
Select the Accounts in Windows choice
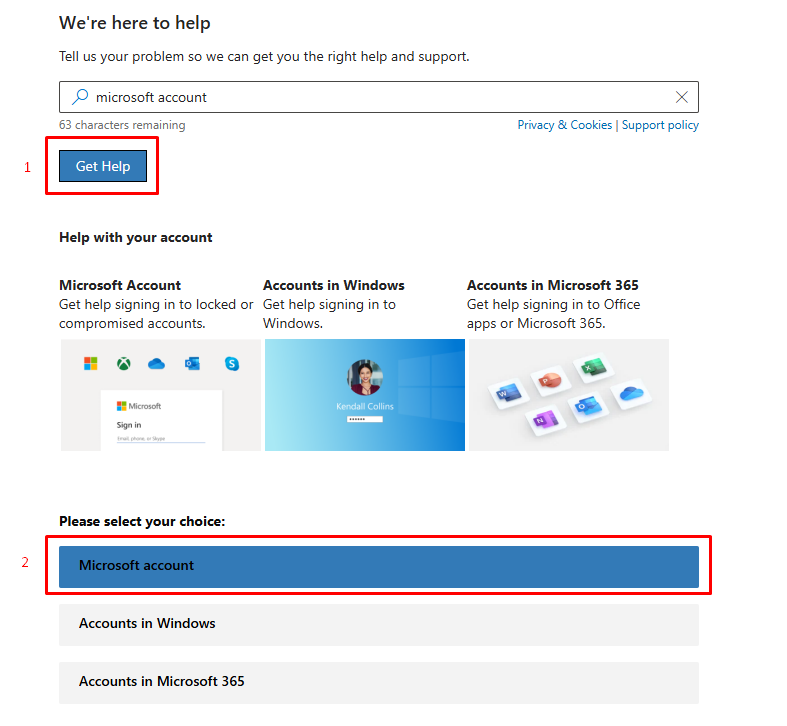[378, 625]
